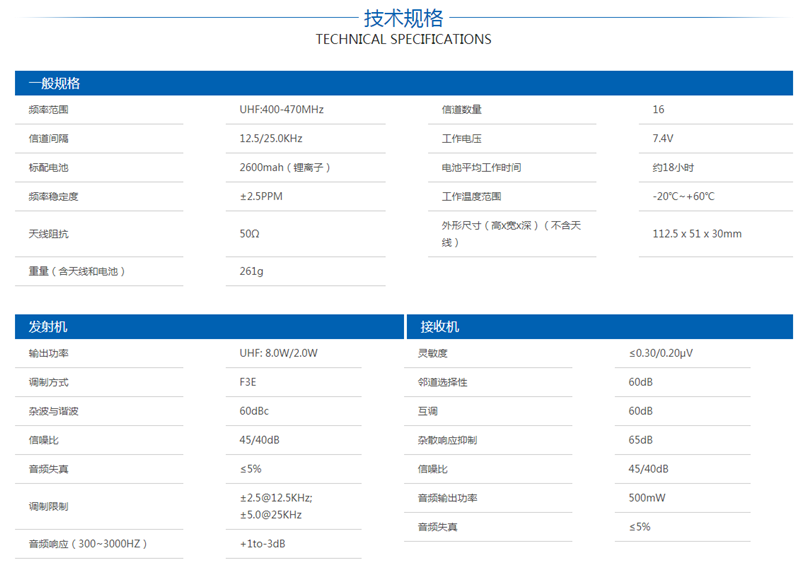Click the 技术规格 heading title
Screen dimensions: 800x567
click(x=403, y=18)
